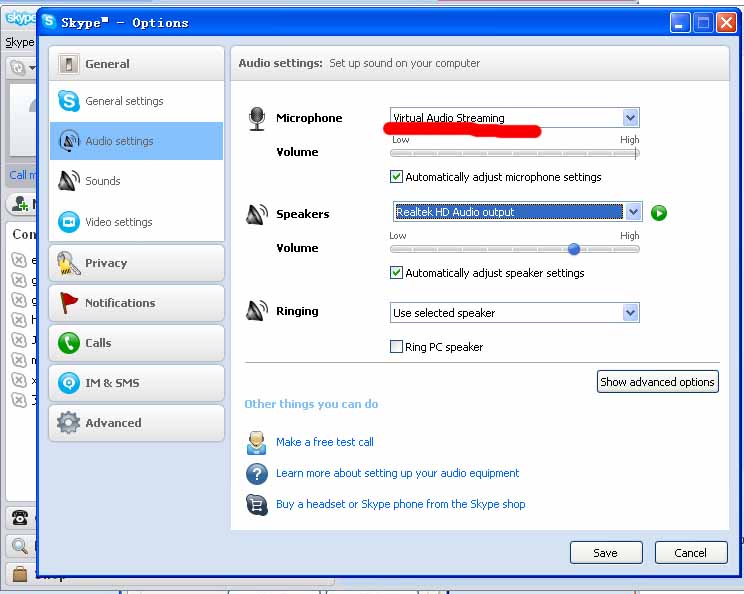Click the light switch icon on General

[69, 64]
